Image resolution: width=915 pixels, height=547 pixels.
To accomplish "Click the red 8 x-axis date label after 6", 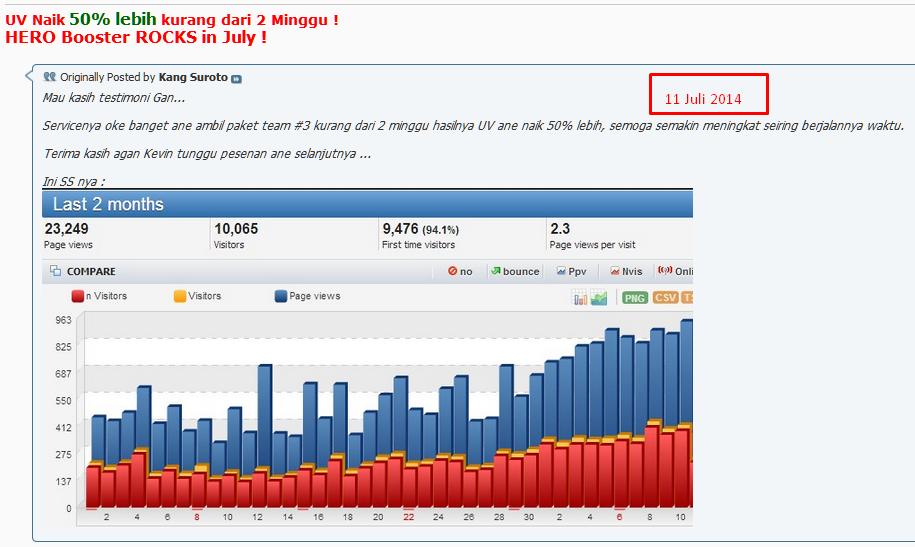I will (x=197, y=517).
